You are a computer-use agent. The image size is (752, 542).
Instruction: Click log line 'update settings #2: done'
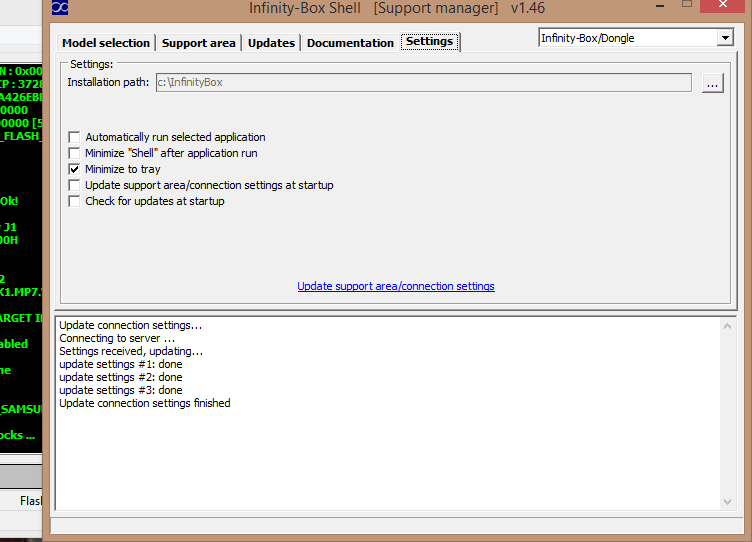click(121, 377)
